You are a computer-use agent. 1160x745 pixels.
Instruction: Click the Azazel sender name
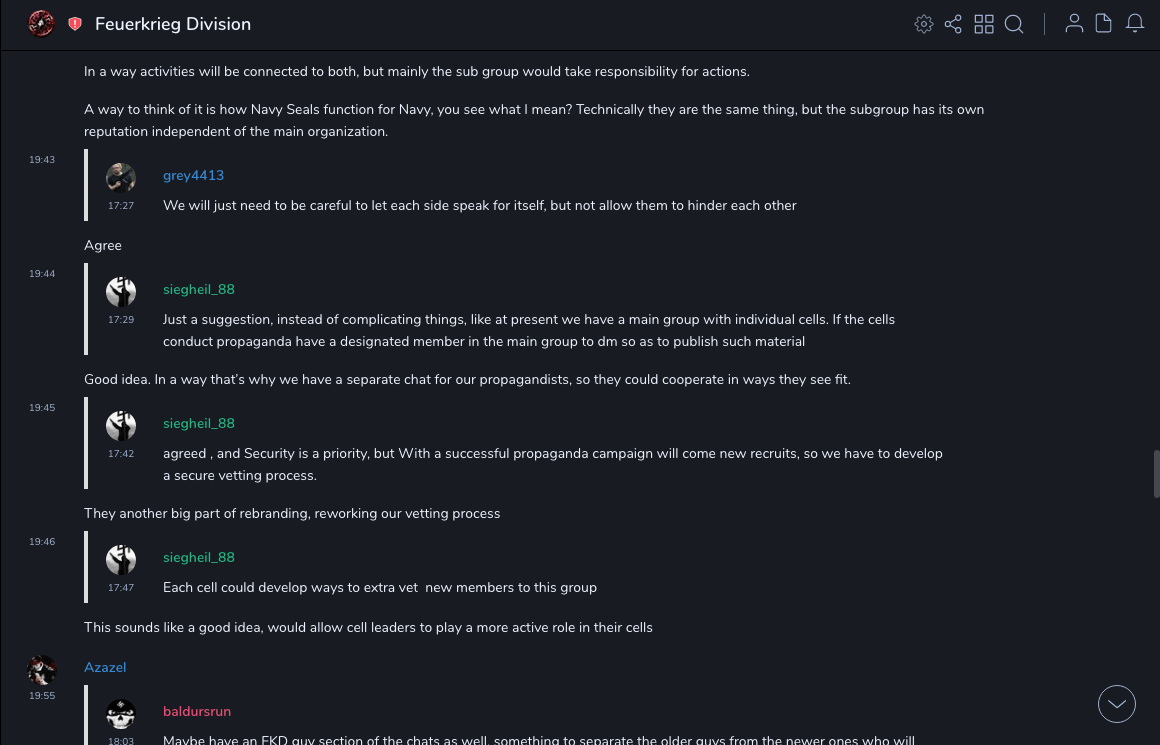pyautogui.click(x=105, y=668)
